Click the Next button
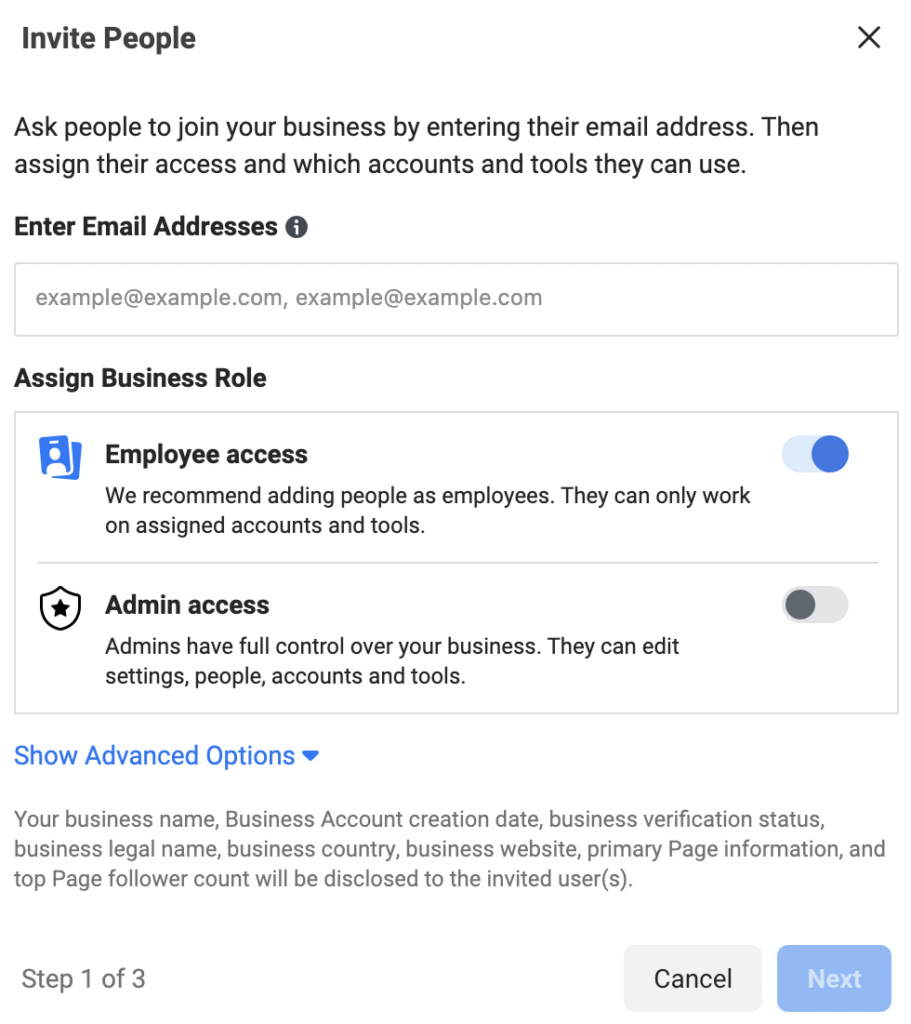The height and width of the screenshot is (1024, 911). (x=833, y=978)
